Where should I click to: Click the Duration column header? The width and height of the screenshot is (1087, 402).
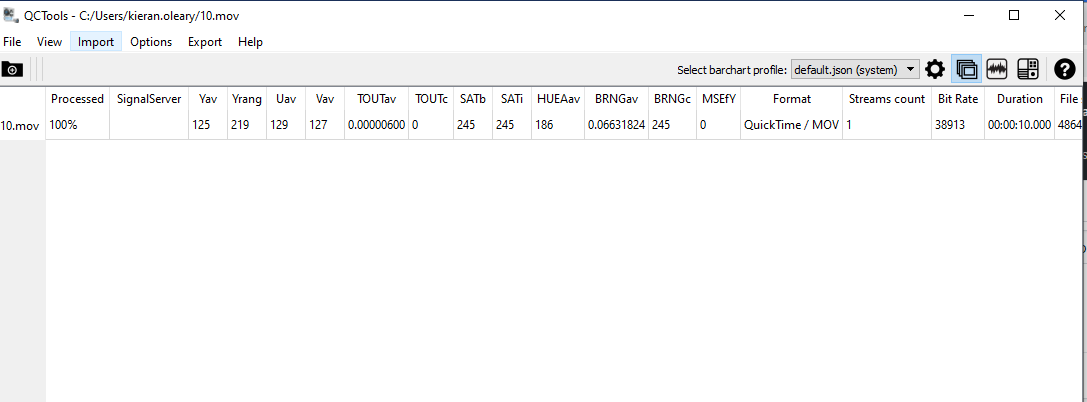click(1020, 99)
